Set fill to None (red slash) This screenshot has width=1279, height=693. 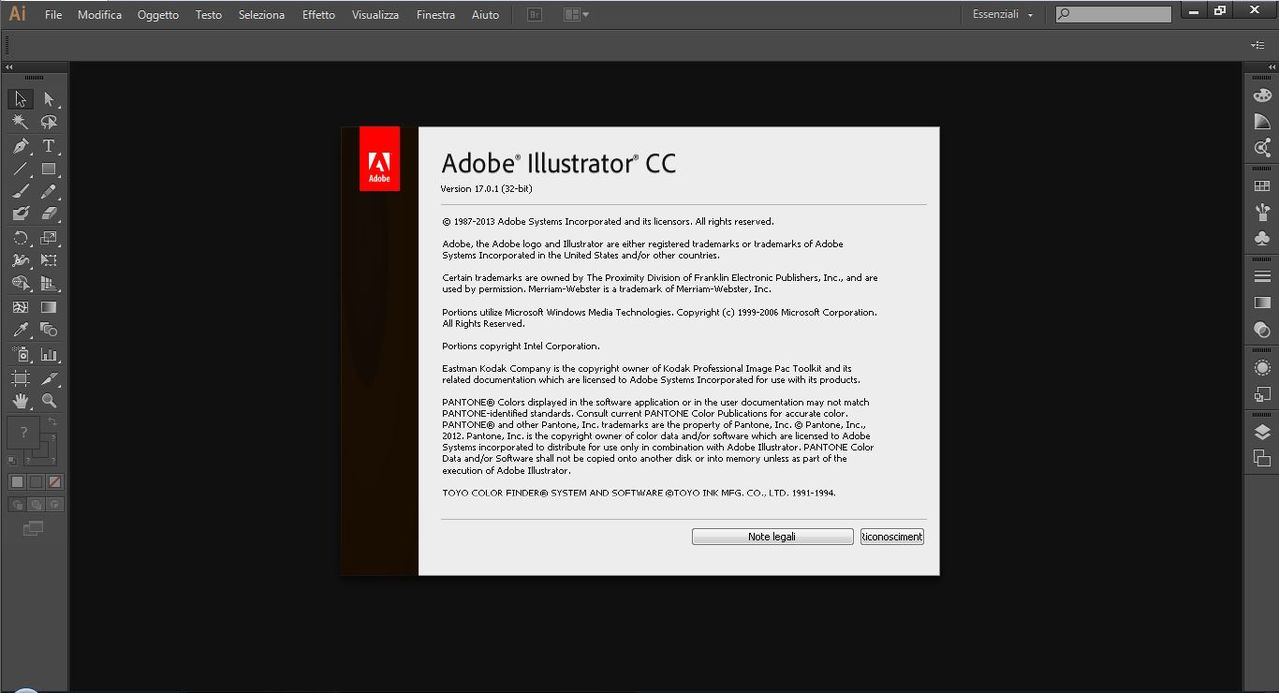(55, 482)
